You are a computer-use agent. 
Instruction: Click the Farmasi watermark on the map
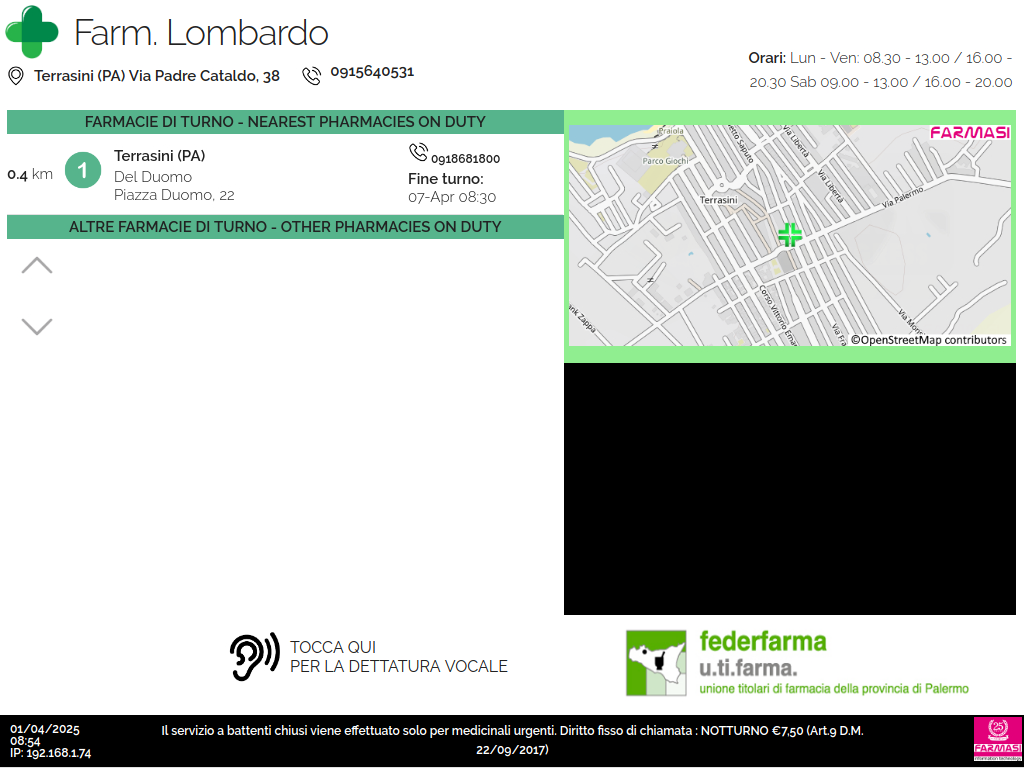pos(969,133)
